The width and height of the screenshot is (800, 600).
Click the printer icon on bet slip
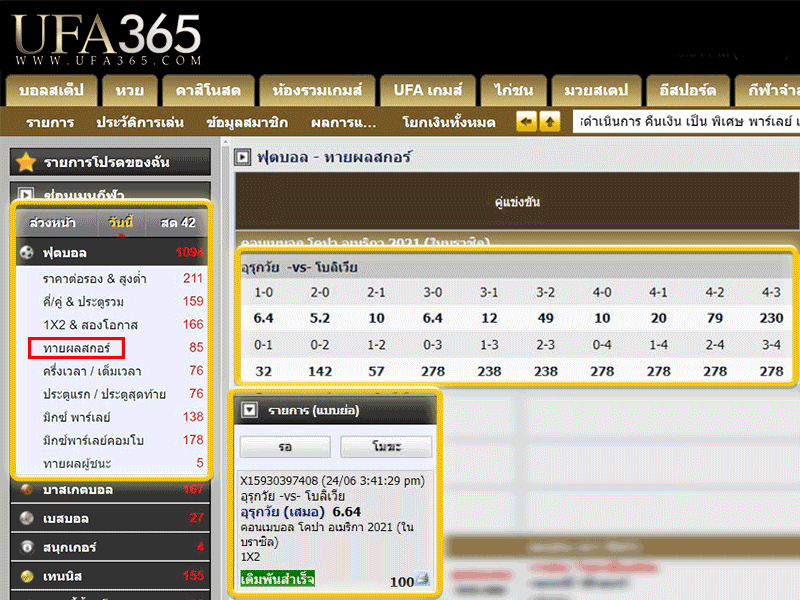click(422, 579)
